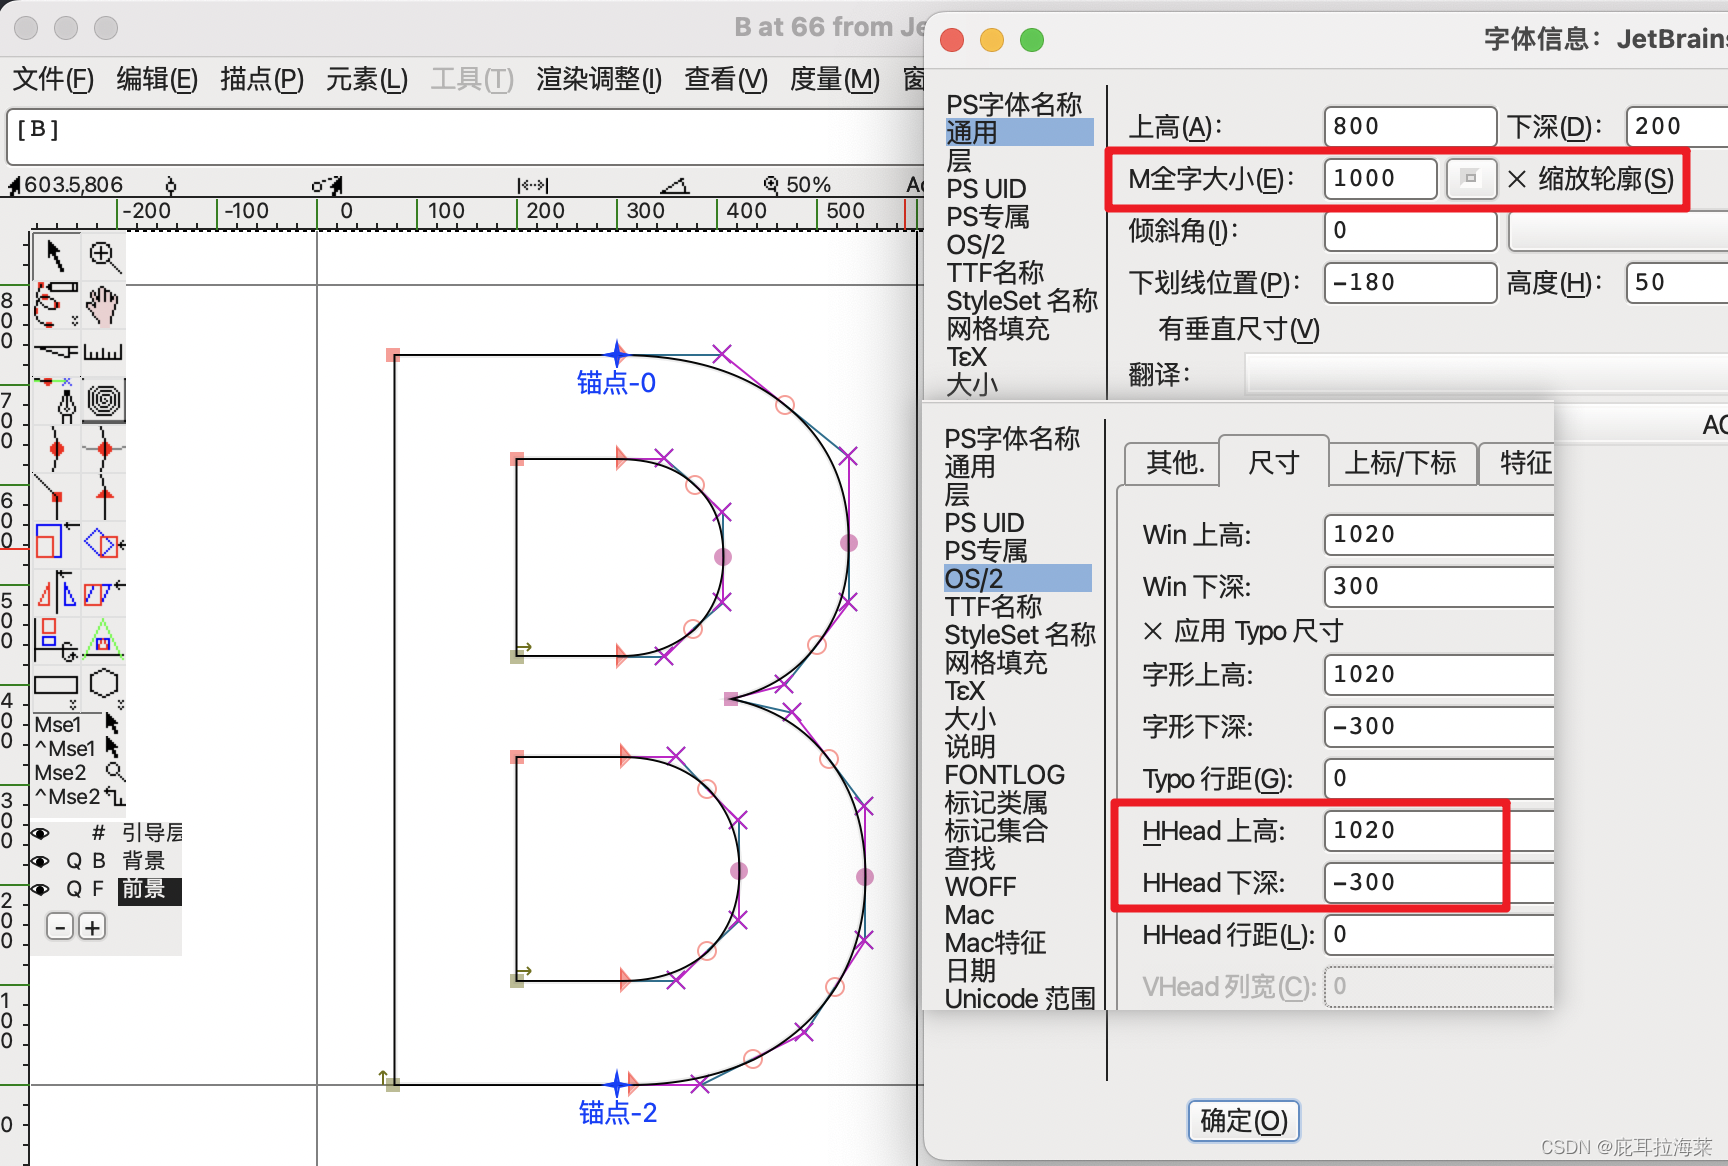Click the HHead 上高 input field
The image size is (1728, 1166).
point(1438,831)
